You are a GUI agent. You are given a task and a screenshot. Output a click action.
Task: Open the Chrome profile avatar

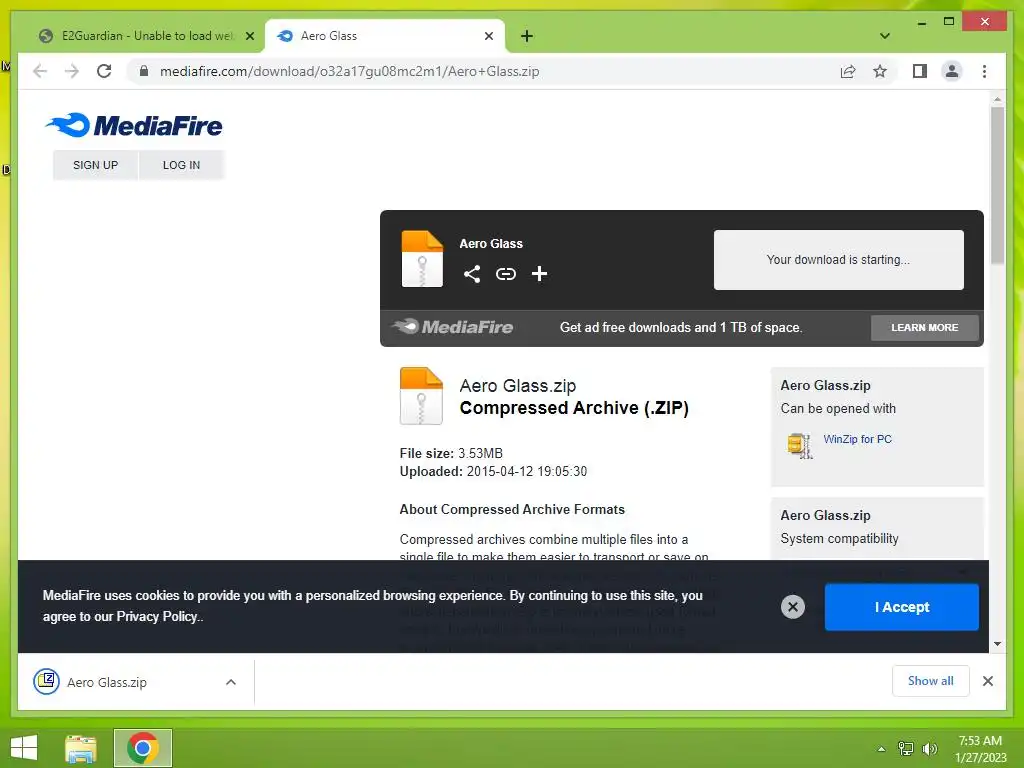(952, 71)
